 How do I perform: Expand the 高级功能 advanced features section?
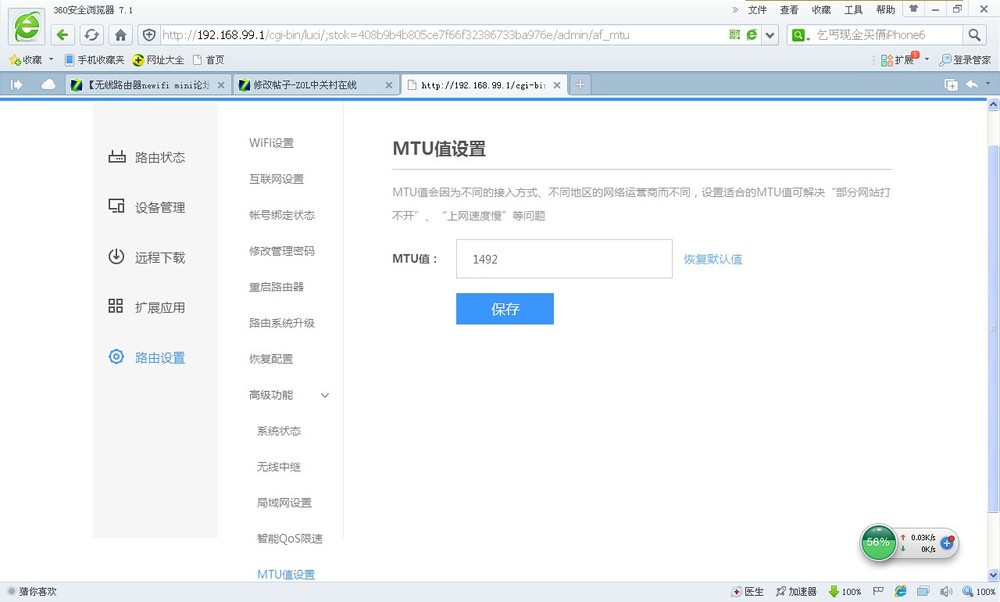pyautogui.click(x=289, y=395)
